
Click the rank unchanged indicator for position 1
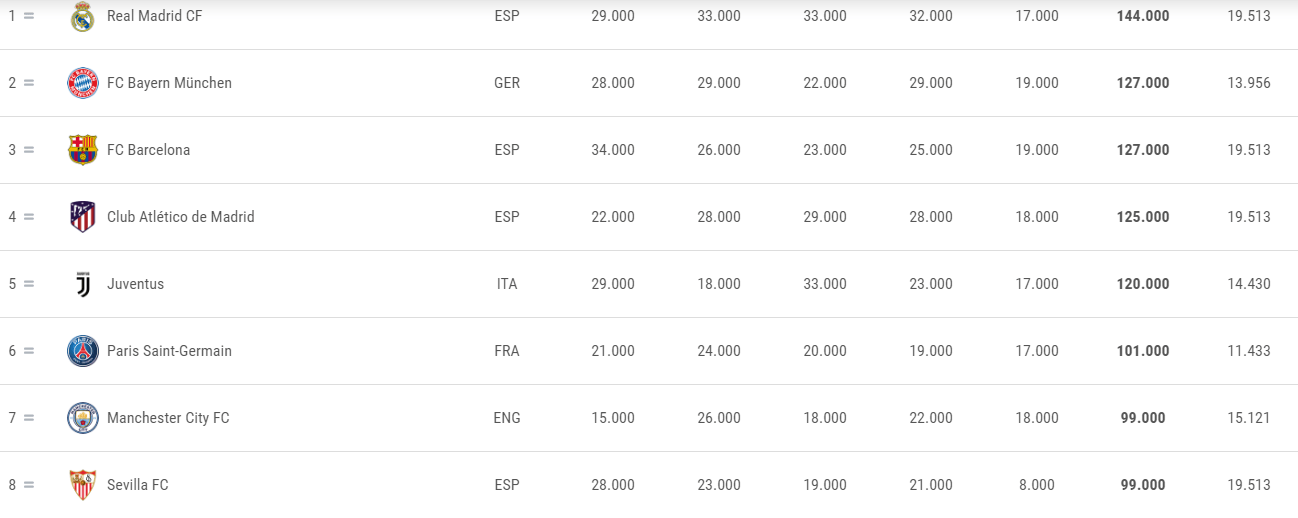28,16
